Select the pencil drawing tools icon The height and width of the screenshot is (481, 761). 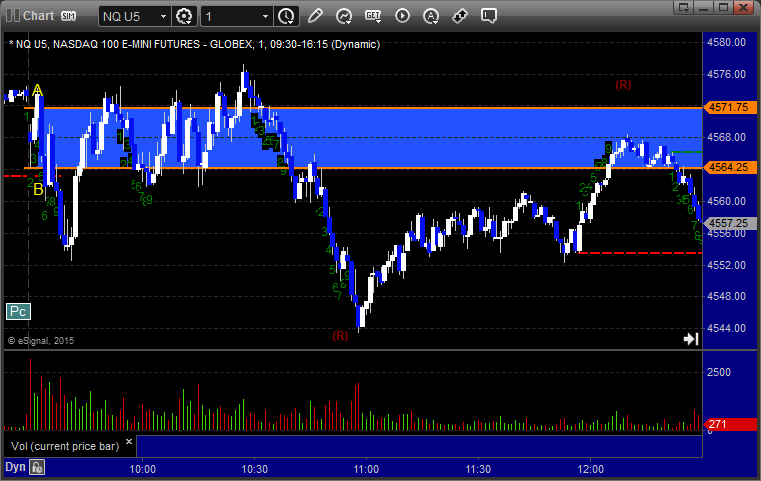pyautogui.click(x=315, y=16)
